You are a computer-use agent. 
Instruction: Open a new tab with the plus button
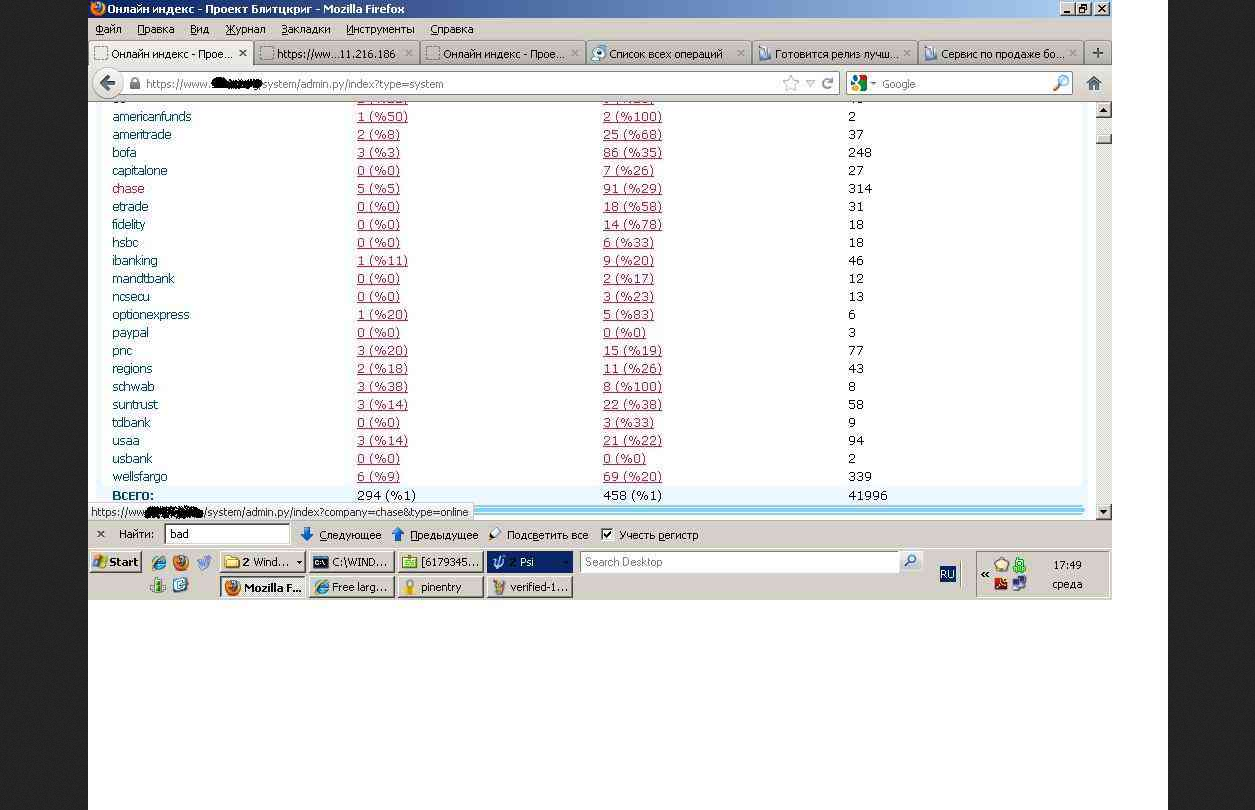coord(1097,53)
